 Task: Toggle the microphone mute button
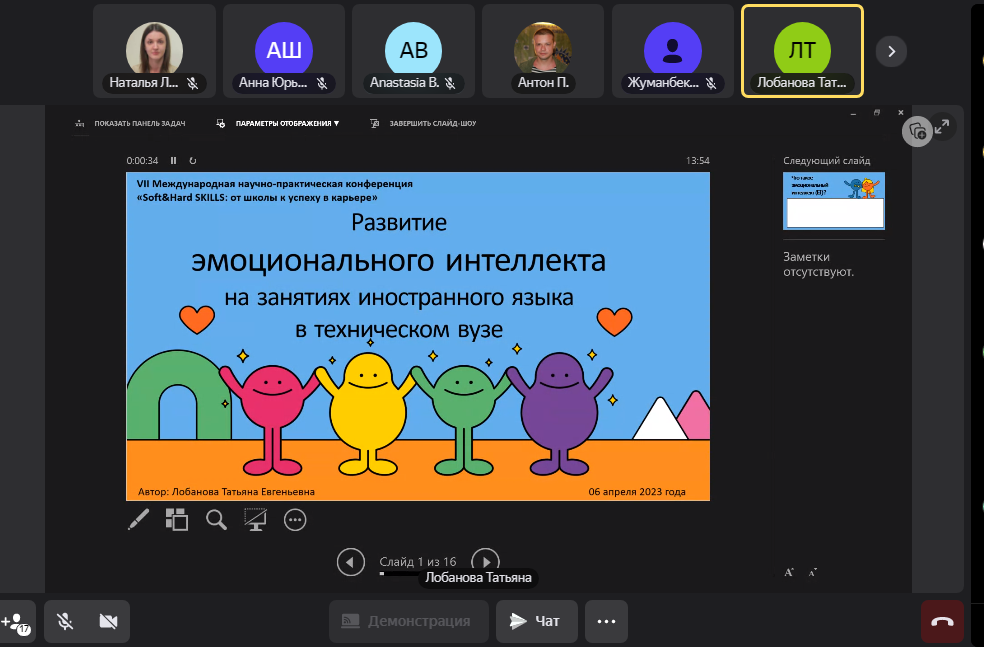click(65, 621)
